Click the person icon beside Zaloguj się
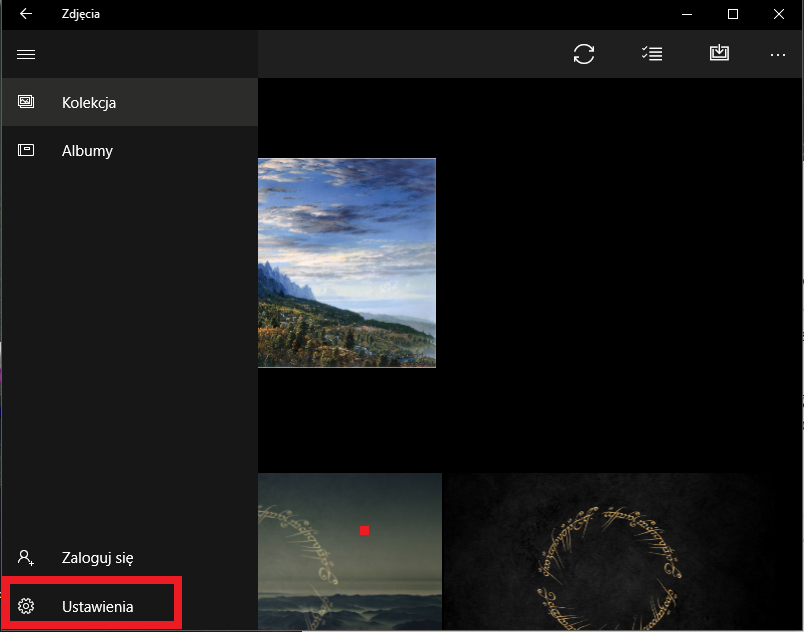The height and width of the screenshot is (632, 804). click(26, 557)
